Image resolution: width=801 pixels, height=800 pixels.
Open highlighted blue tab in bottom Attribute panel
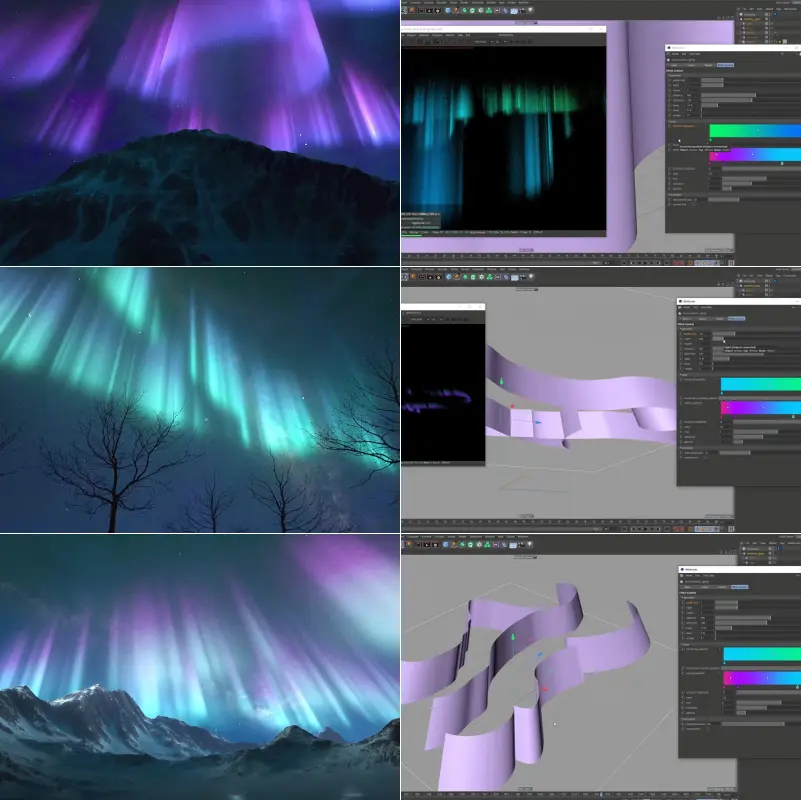point(739,587)
